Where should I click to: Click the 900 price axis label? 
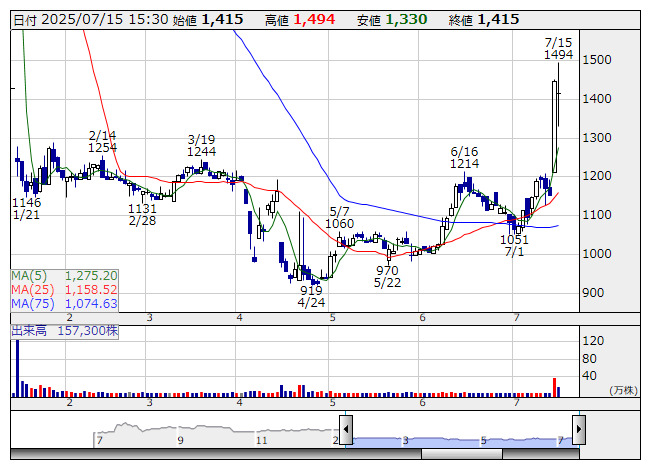coord(593,293)
